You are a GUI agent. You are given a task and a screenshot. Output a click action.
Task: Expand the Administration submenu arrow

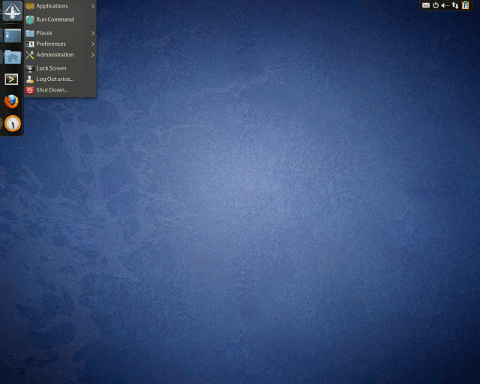pos(93,55)
